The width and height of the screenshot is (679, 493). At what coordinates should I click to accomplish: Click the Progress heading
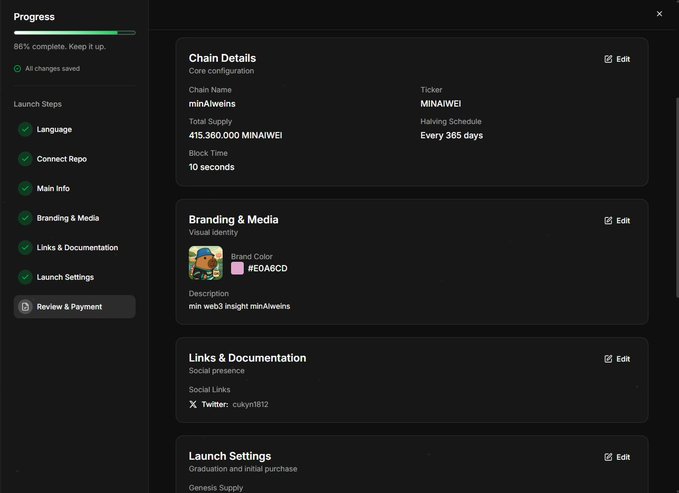(x=34, y=17)
